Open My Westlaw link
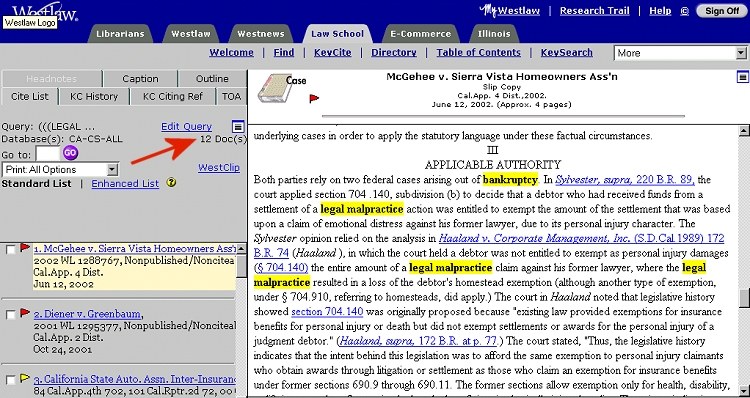Viewport: 750px width, 398px height. [509, 11]
